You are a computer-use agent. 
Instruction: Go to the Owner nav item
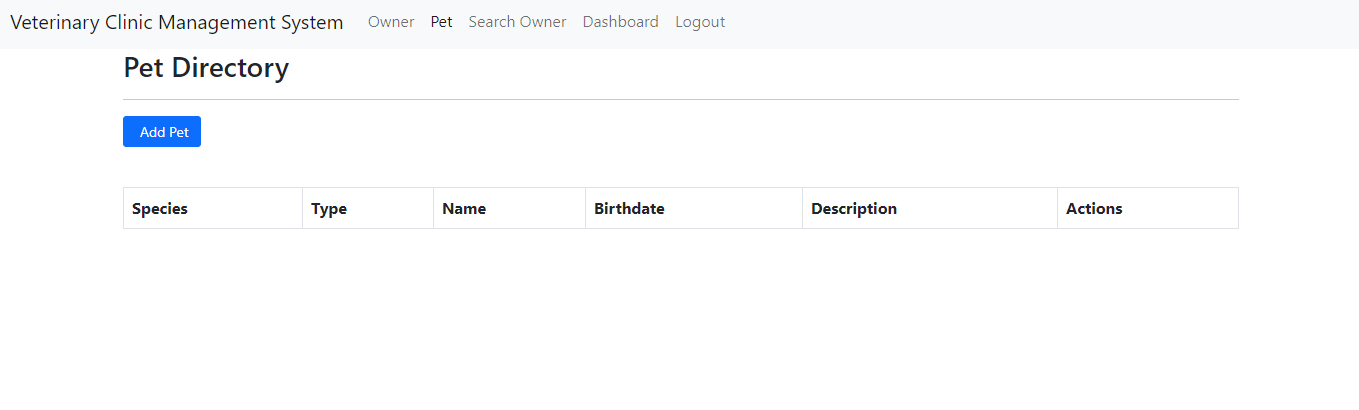[x=391, y=22]
